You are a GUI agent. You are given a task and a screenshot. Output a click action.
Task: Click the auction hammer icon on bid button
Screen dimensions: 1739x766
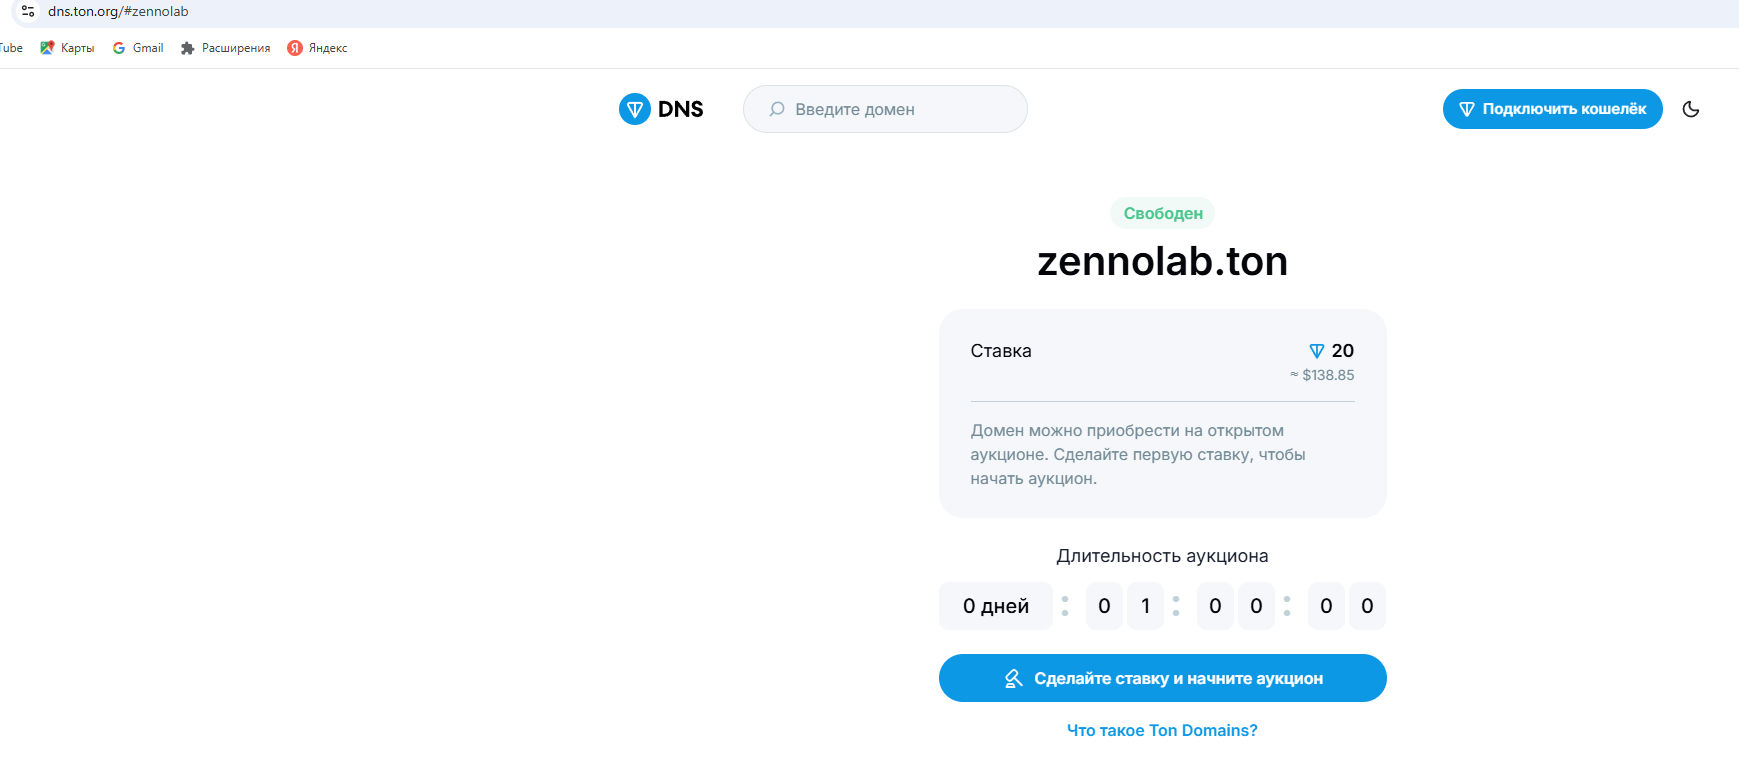click(1013, 679)
